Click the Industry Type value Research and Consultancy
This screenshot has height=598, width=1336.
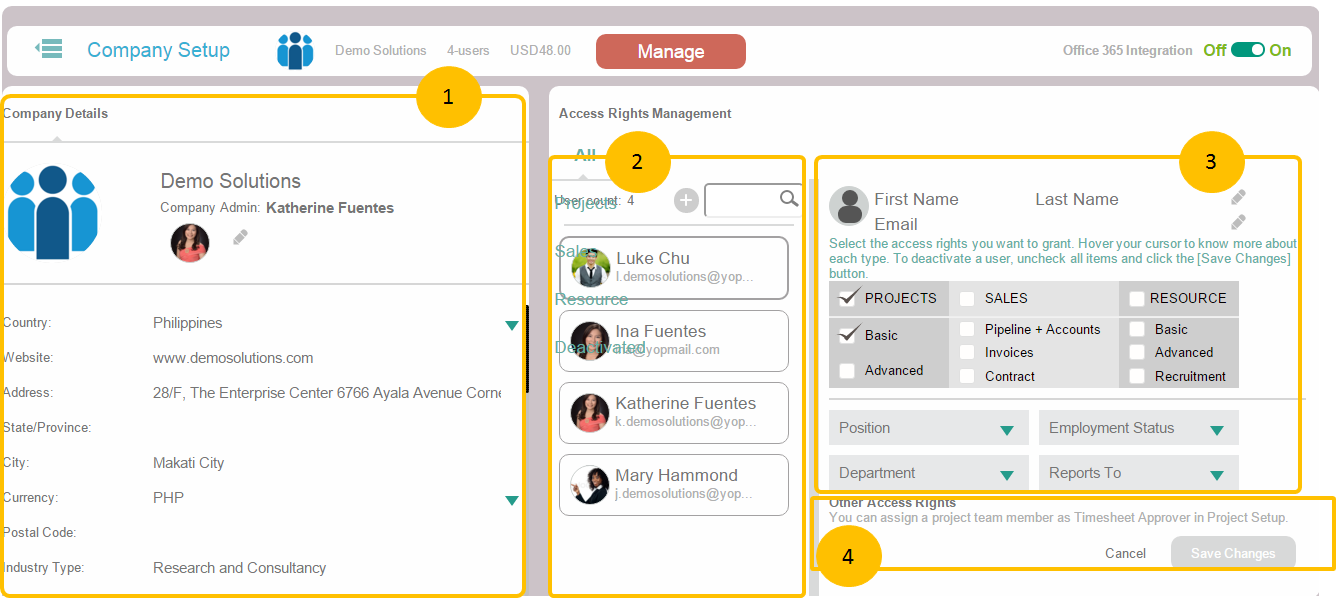(x=240, y=568)
